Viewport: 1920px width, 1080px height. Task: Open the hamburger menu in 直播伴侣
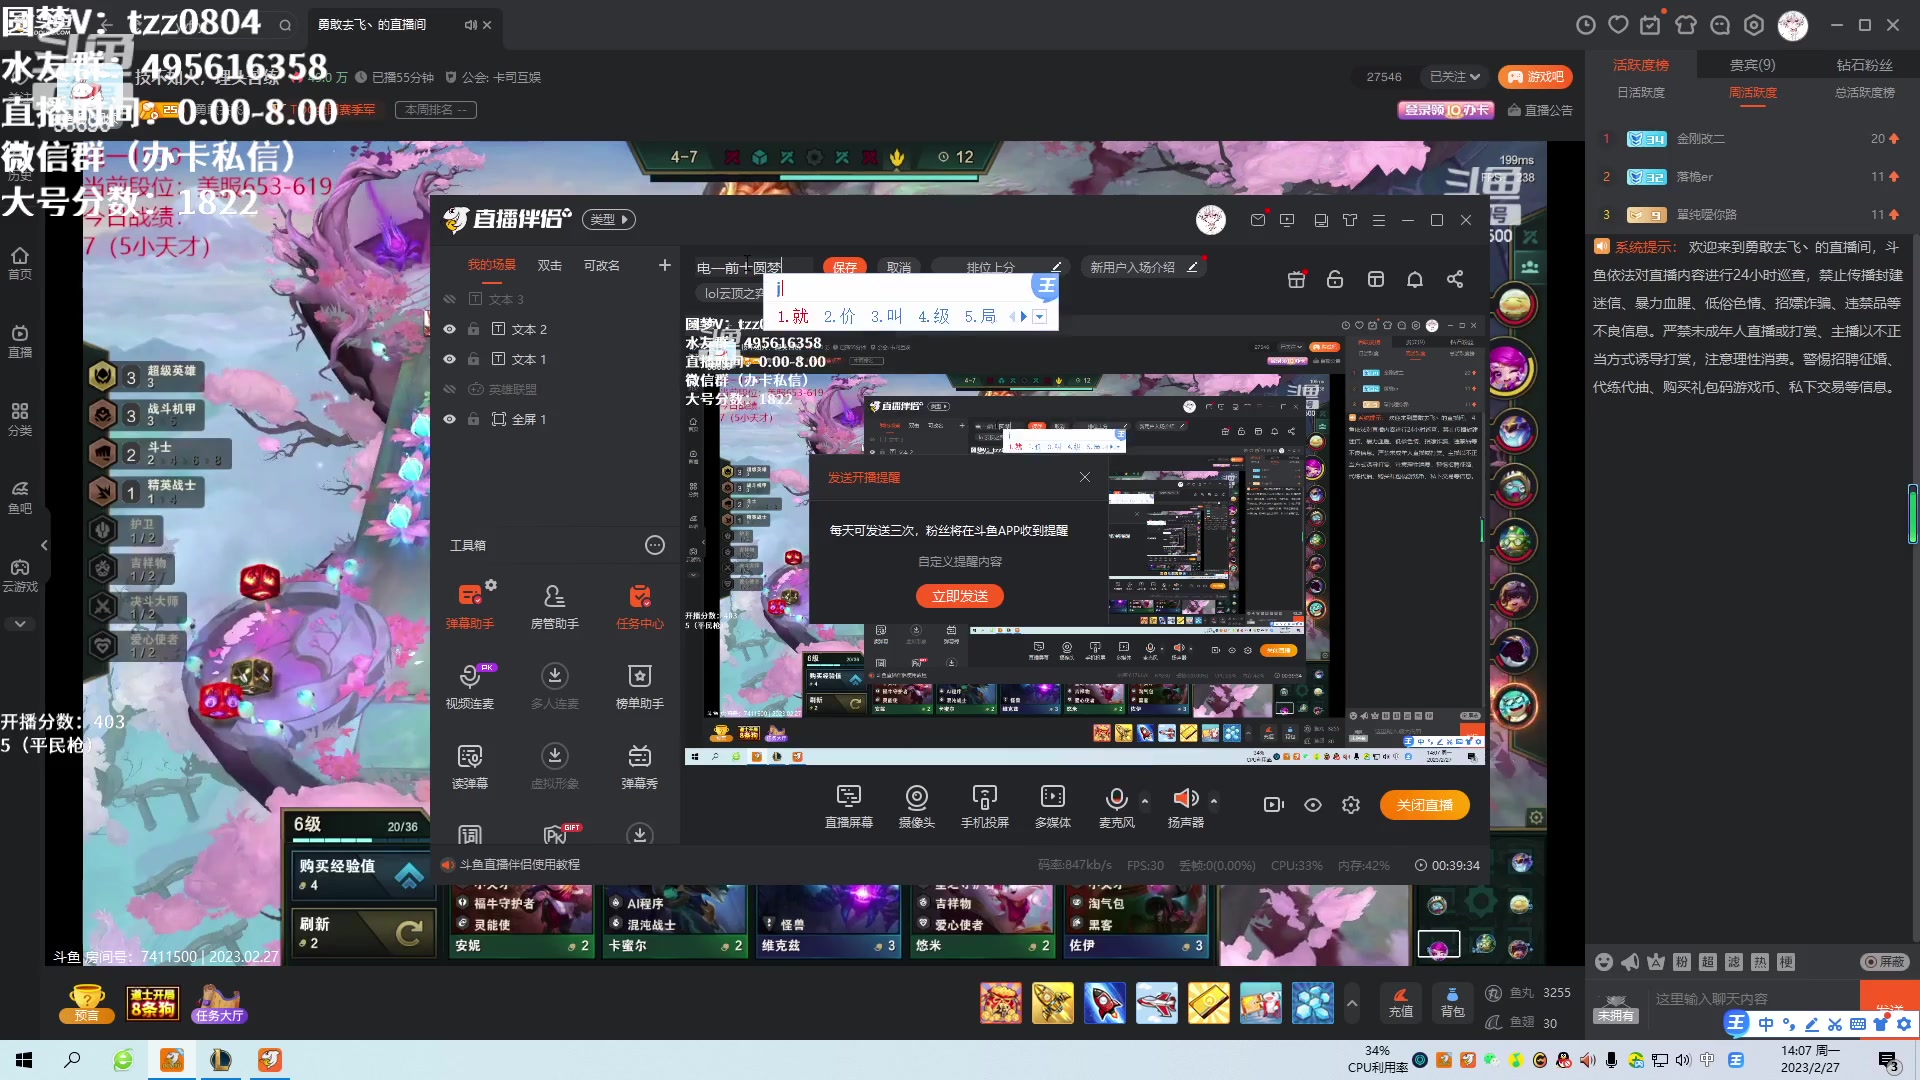point(1379,220)
